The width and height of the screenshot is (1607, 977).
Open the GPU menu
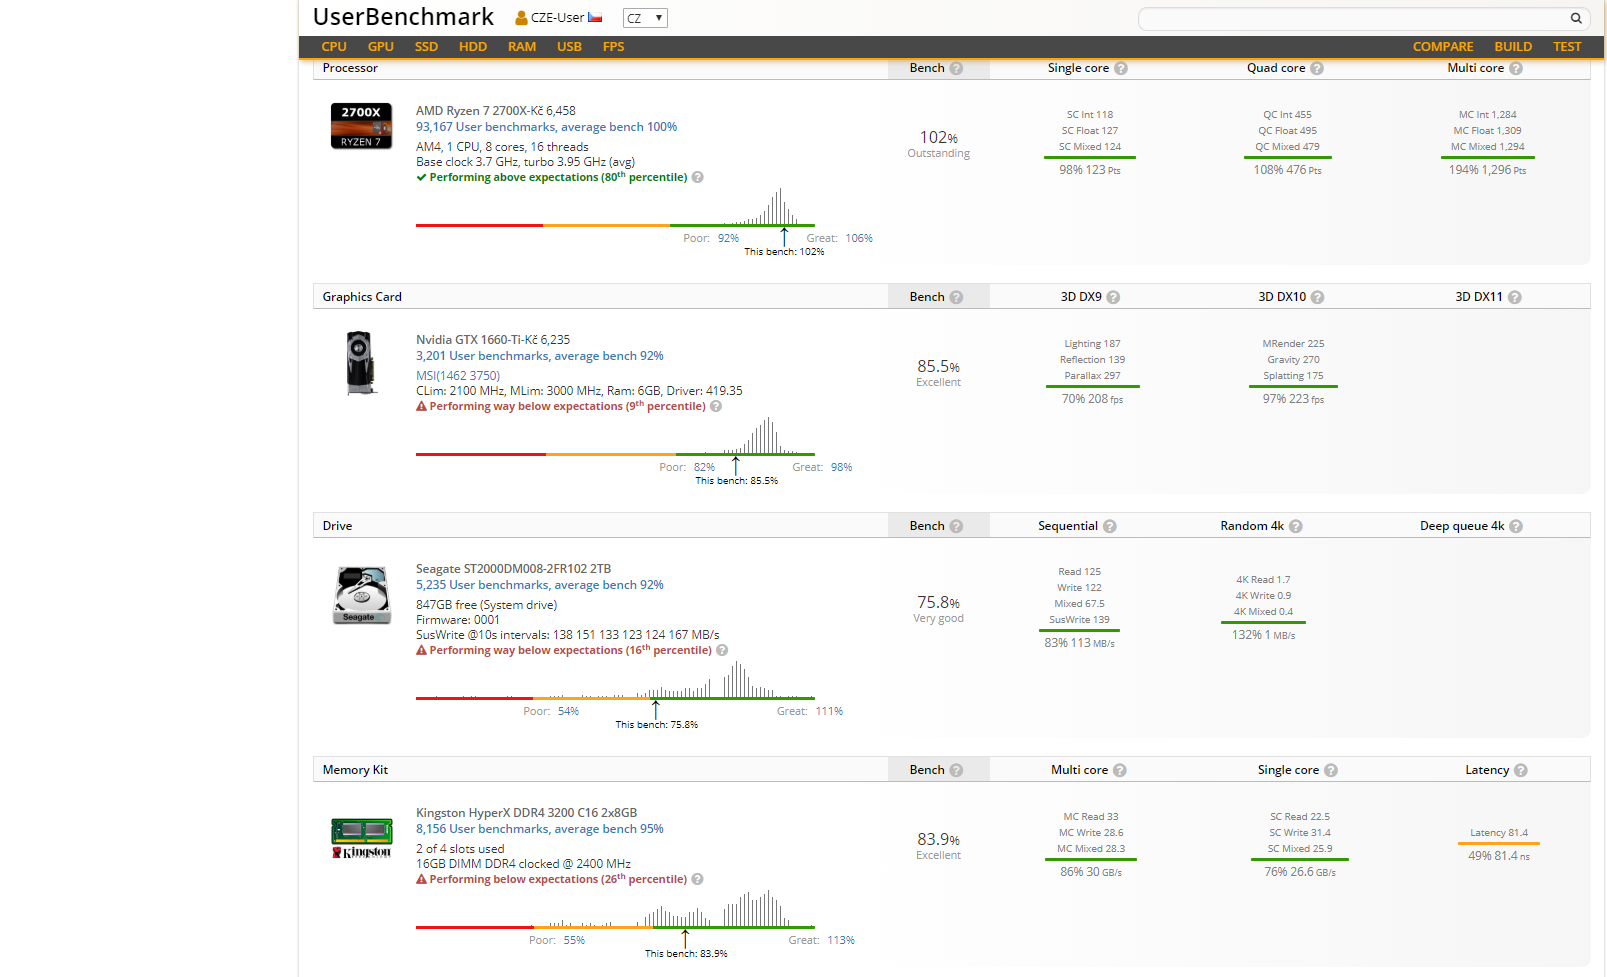pos(381,47)
